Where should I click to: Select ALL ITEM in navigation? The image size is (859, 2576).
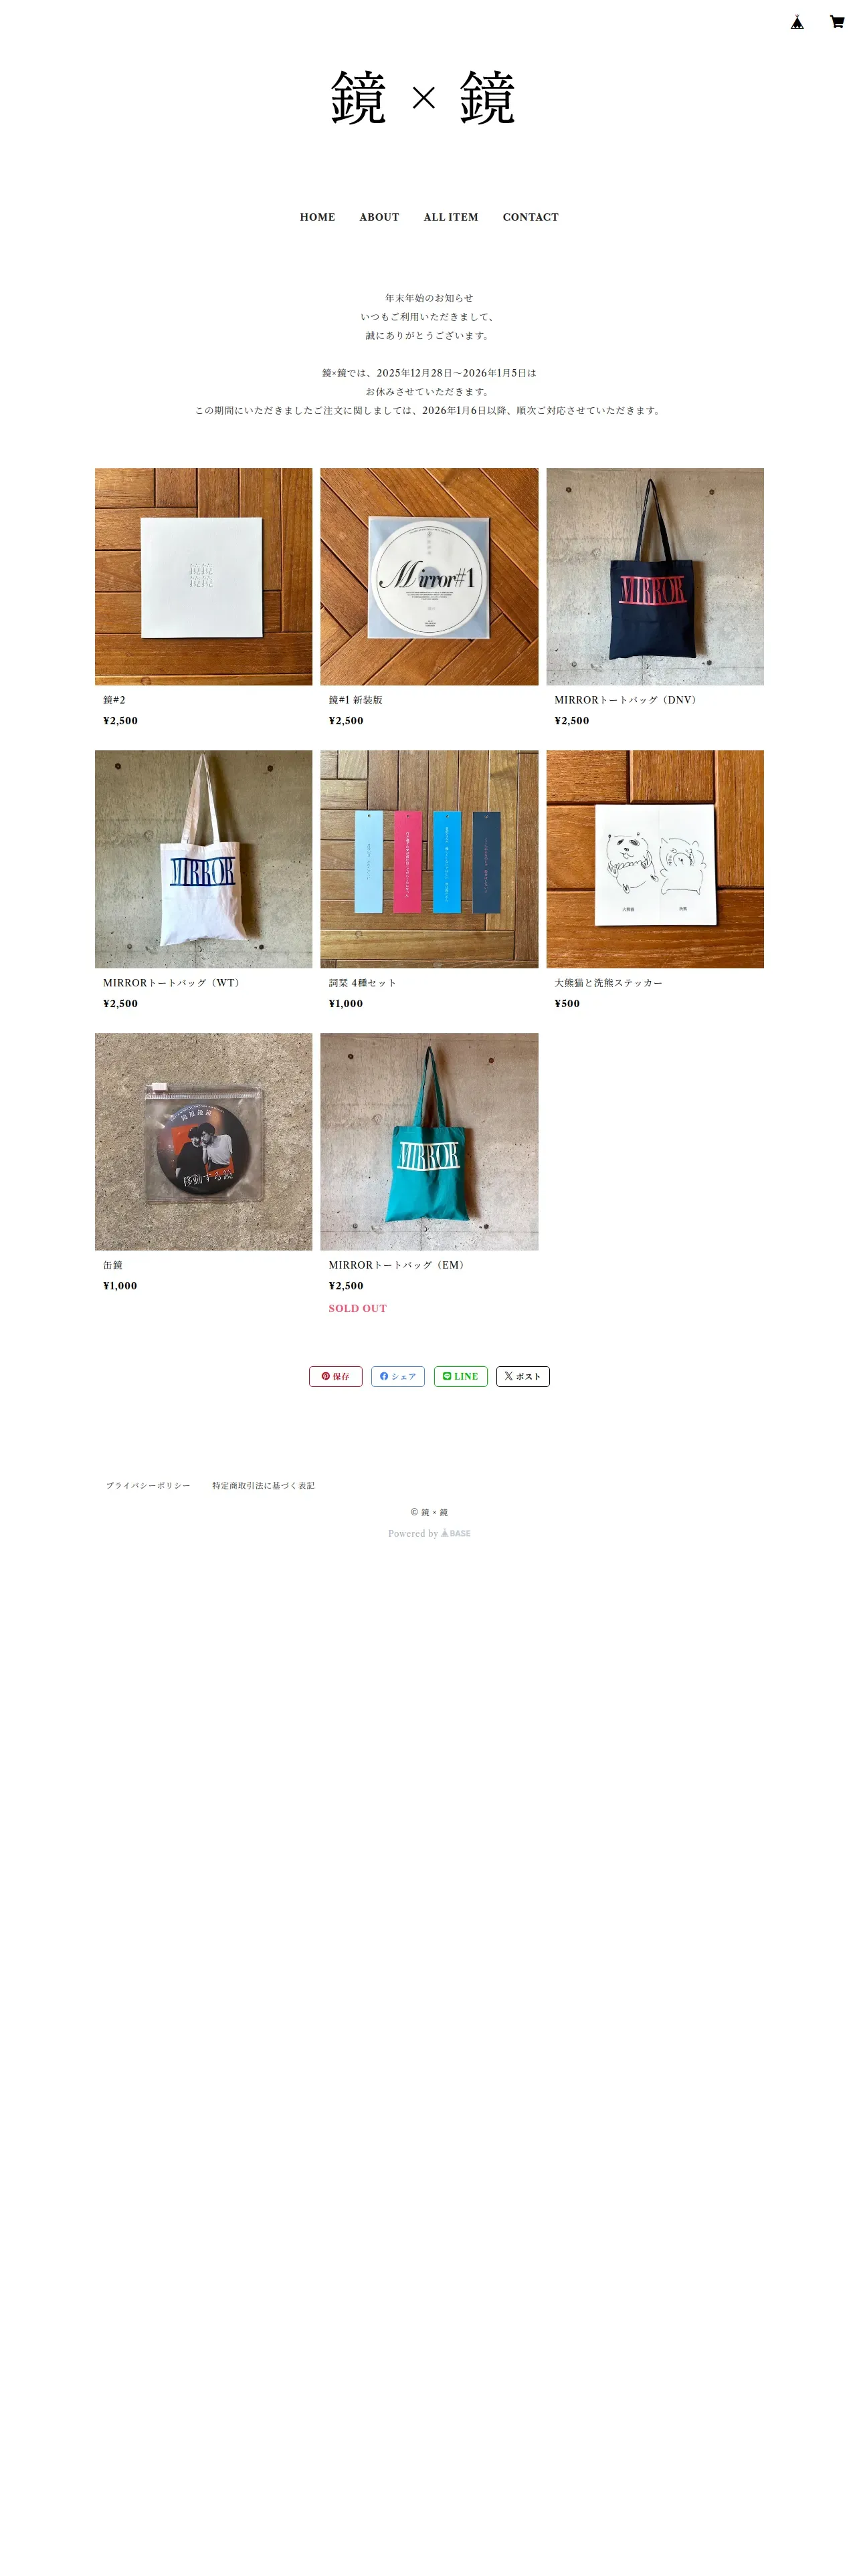(x=451, y=217)
